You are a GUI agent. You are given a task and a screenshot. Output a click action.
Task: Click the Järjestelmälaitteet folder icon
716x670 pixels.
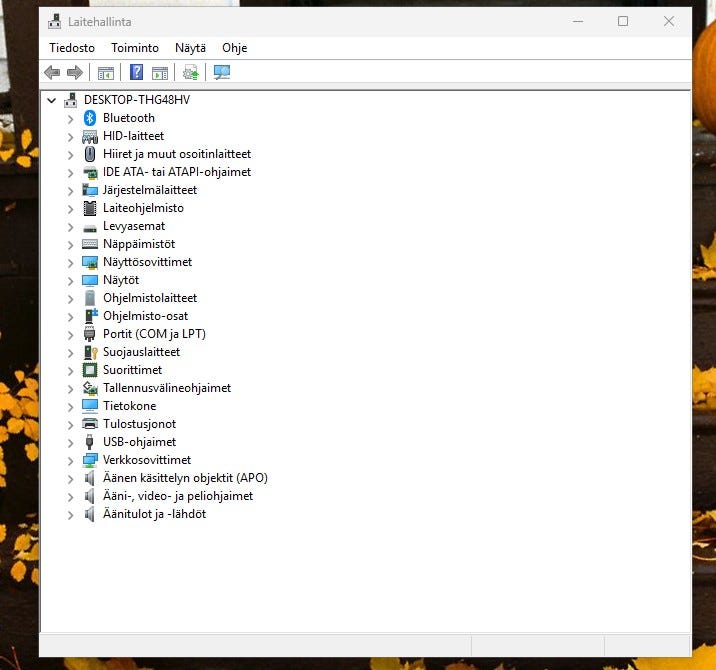tap(90, 190)
